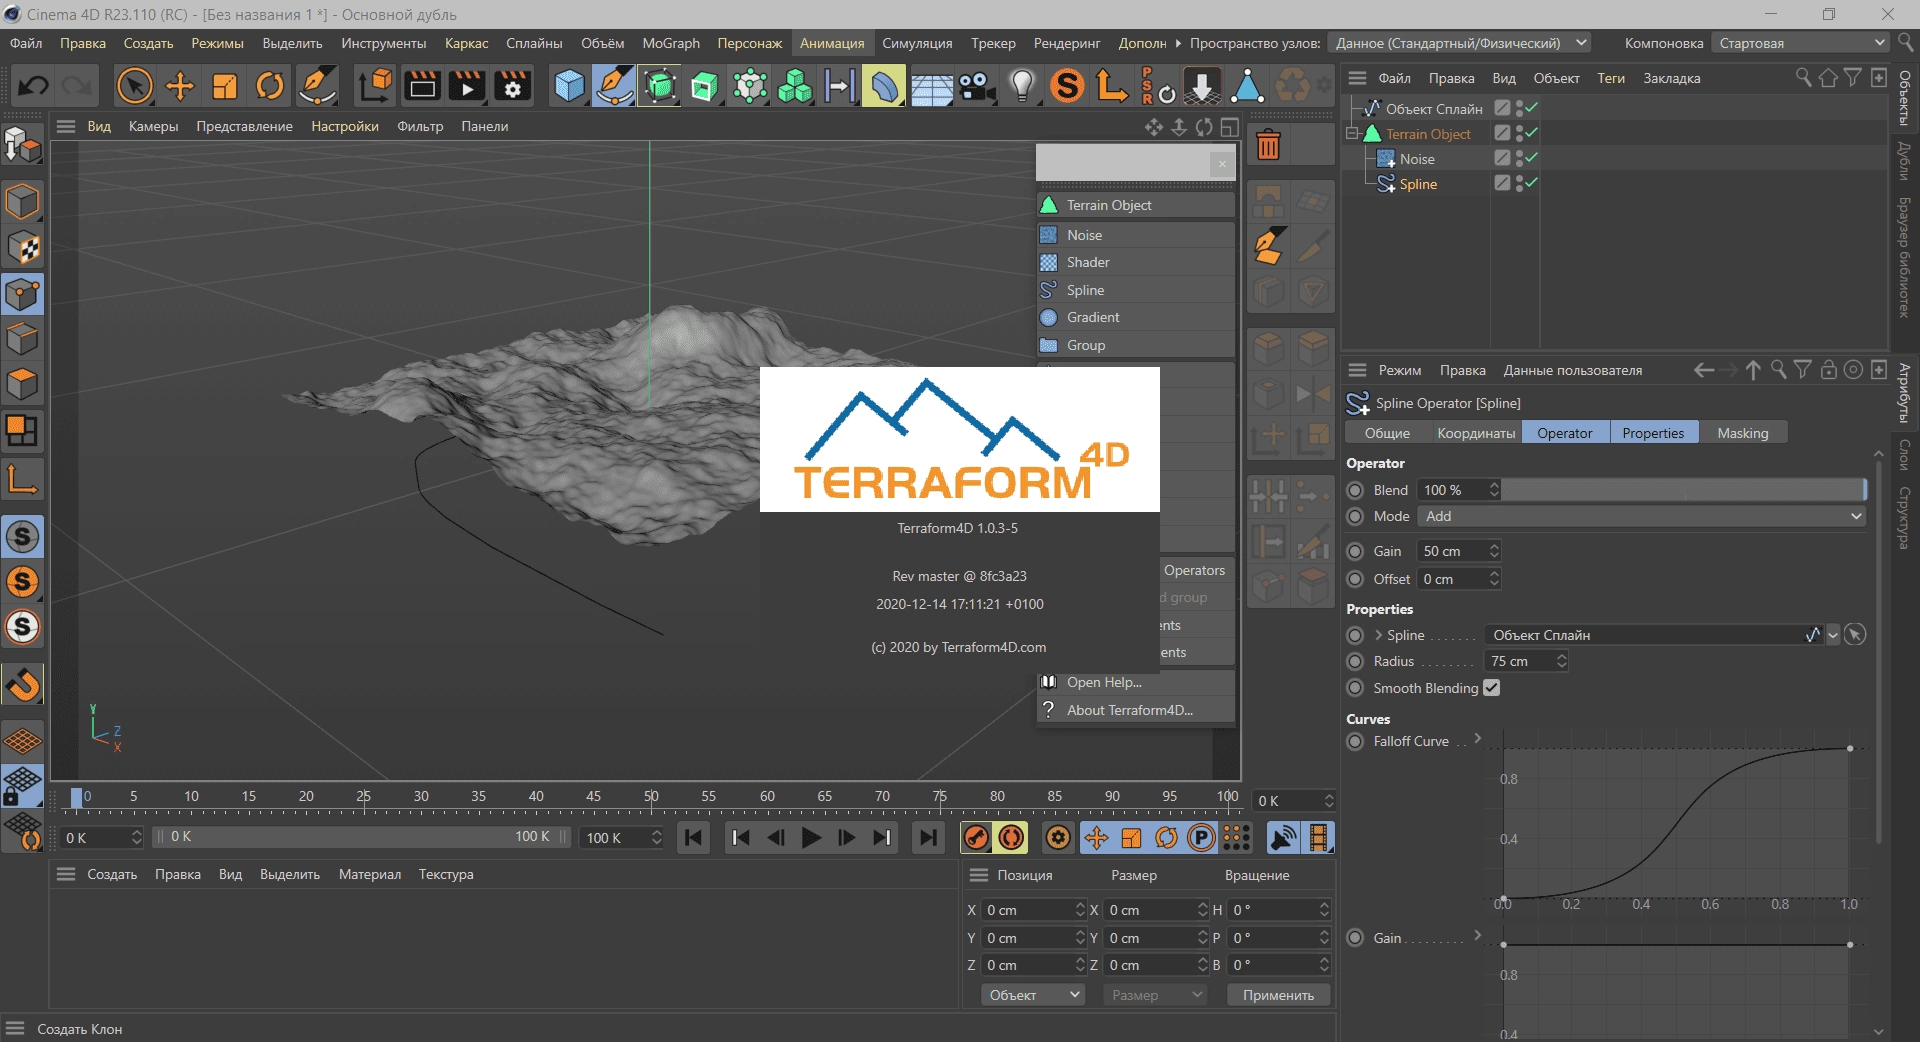
Task: Play the animation forward
Action: coord(812,838)
